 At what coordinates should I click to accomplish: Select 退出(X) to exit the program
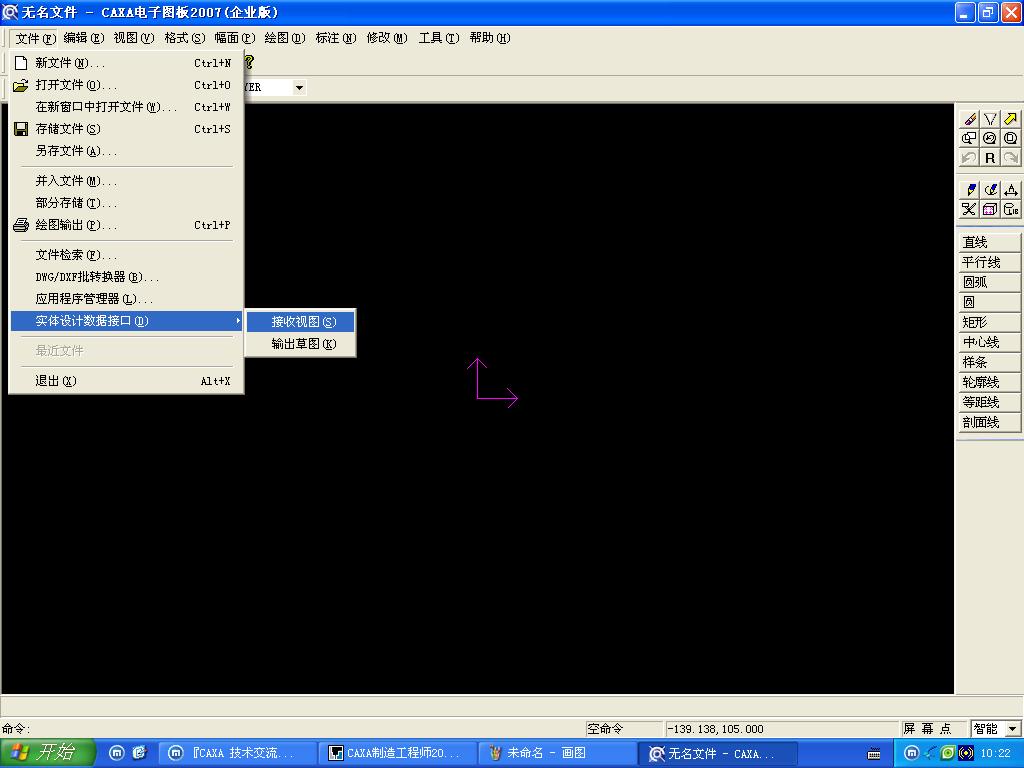coord(127,381)
